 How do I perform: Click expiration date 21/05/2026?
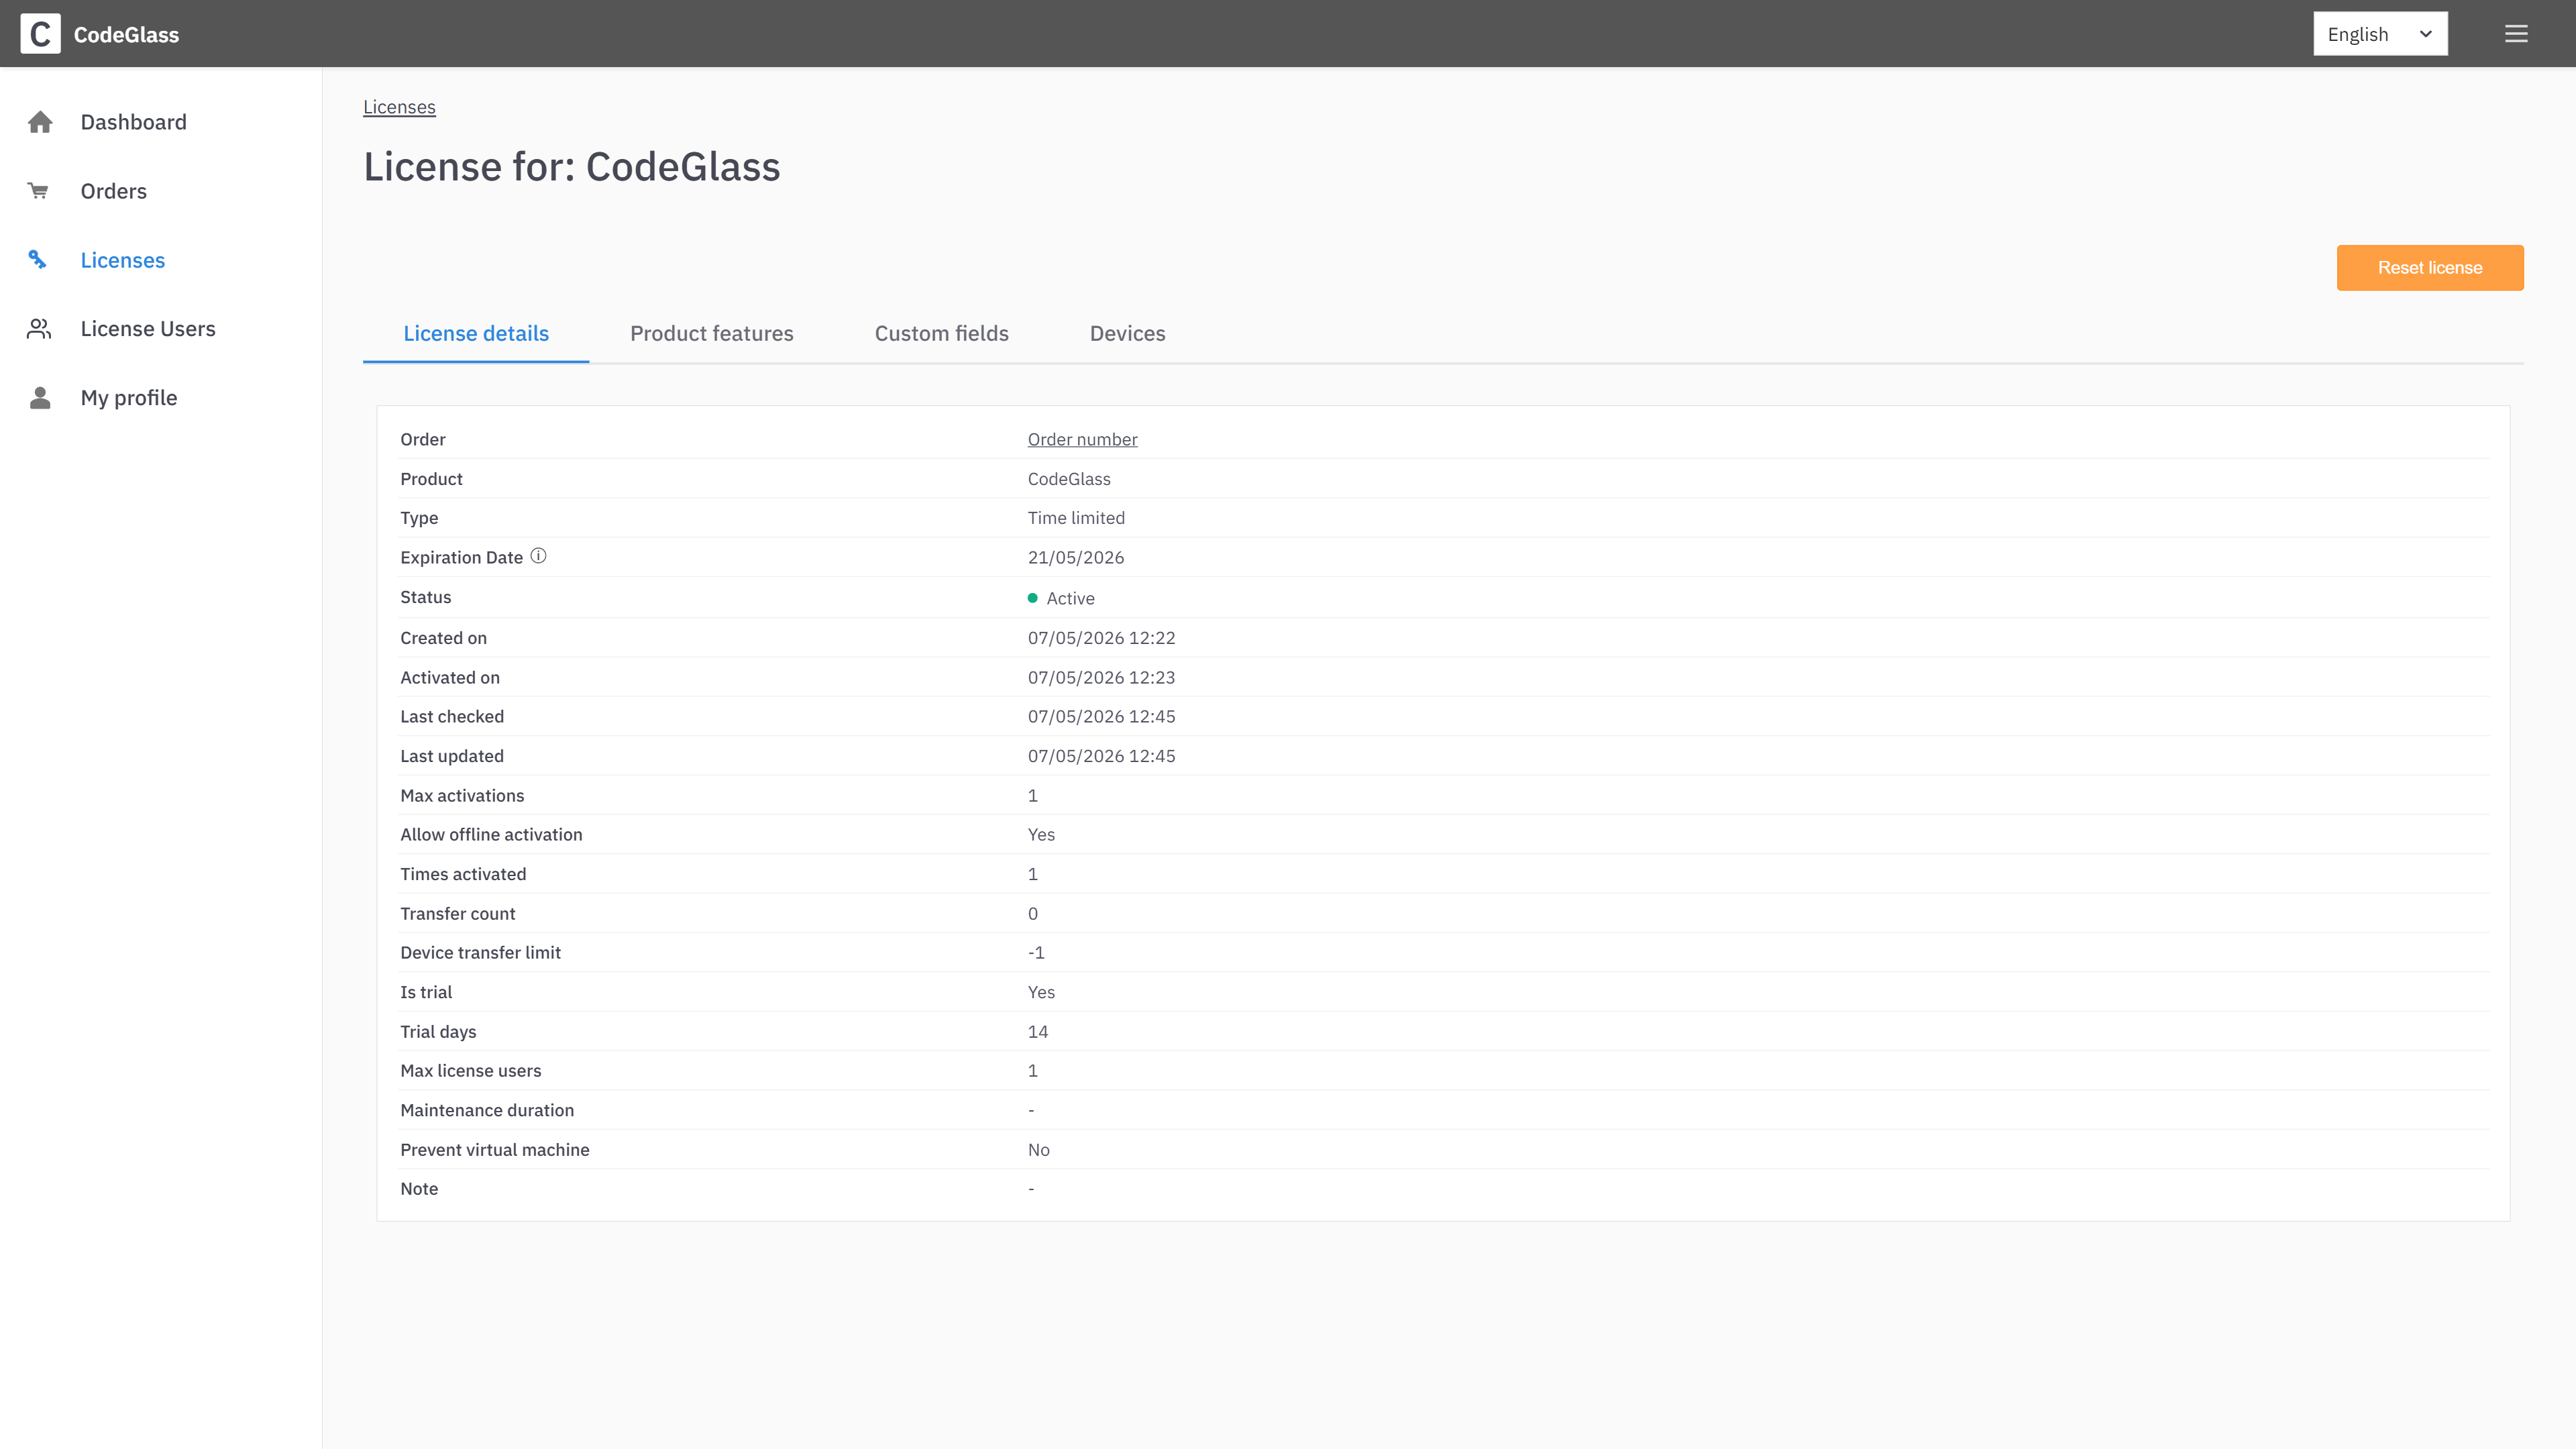click(1076, 557)
